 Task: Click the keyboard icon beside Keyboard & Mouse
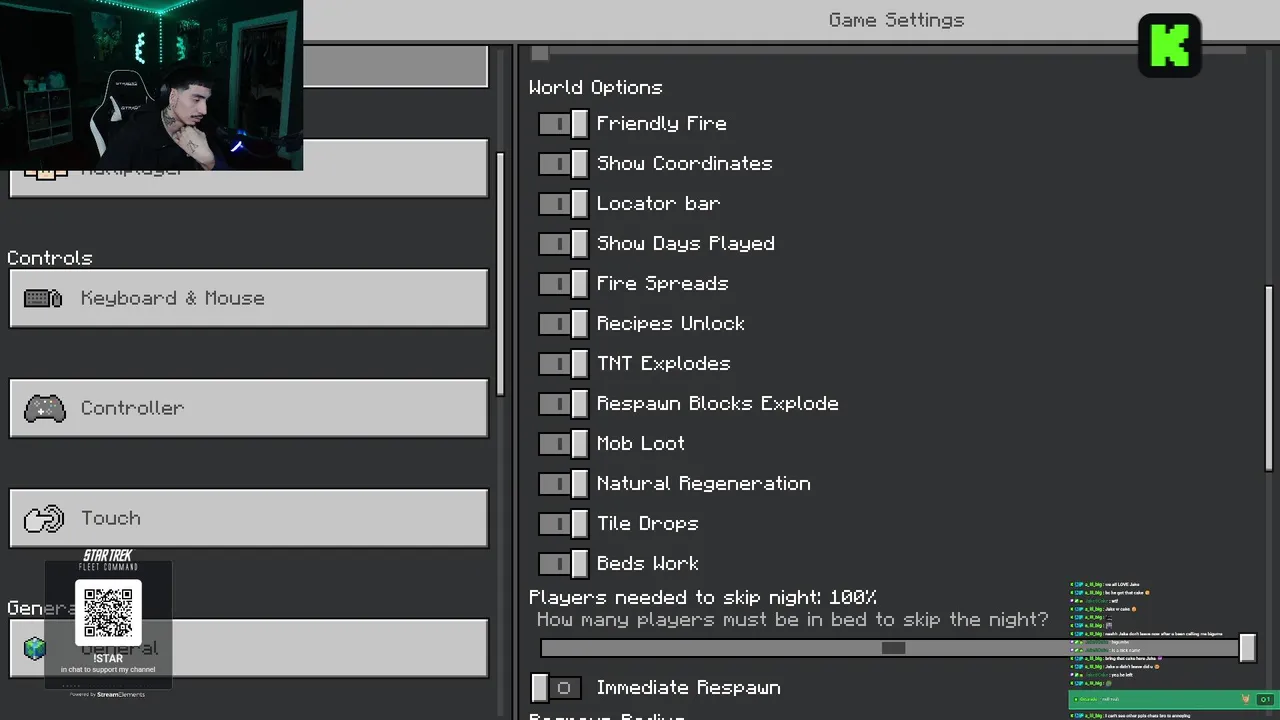tap(43, 298)
